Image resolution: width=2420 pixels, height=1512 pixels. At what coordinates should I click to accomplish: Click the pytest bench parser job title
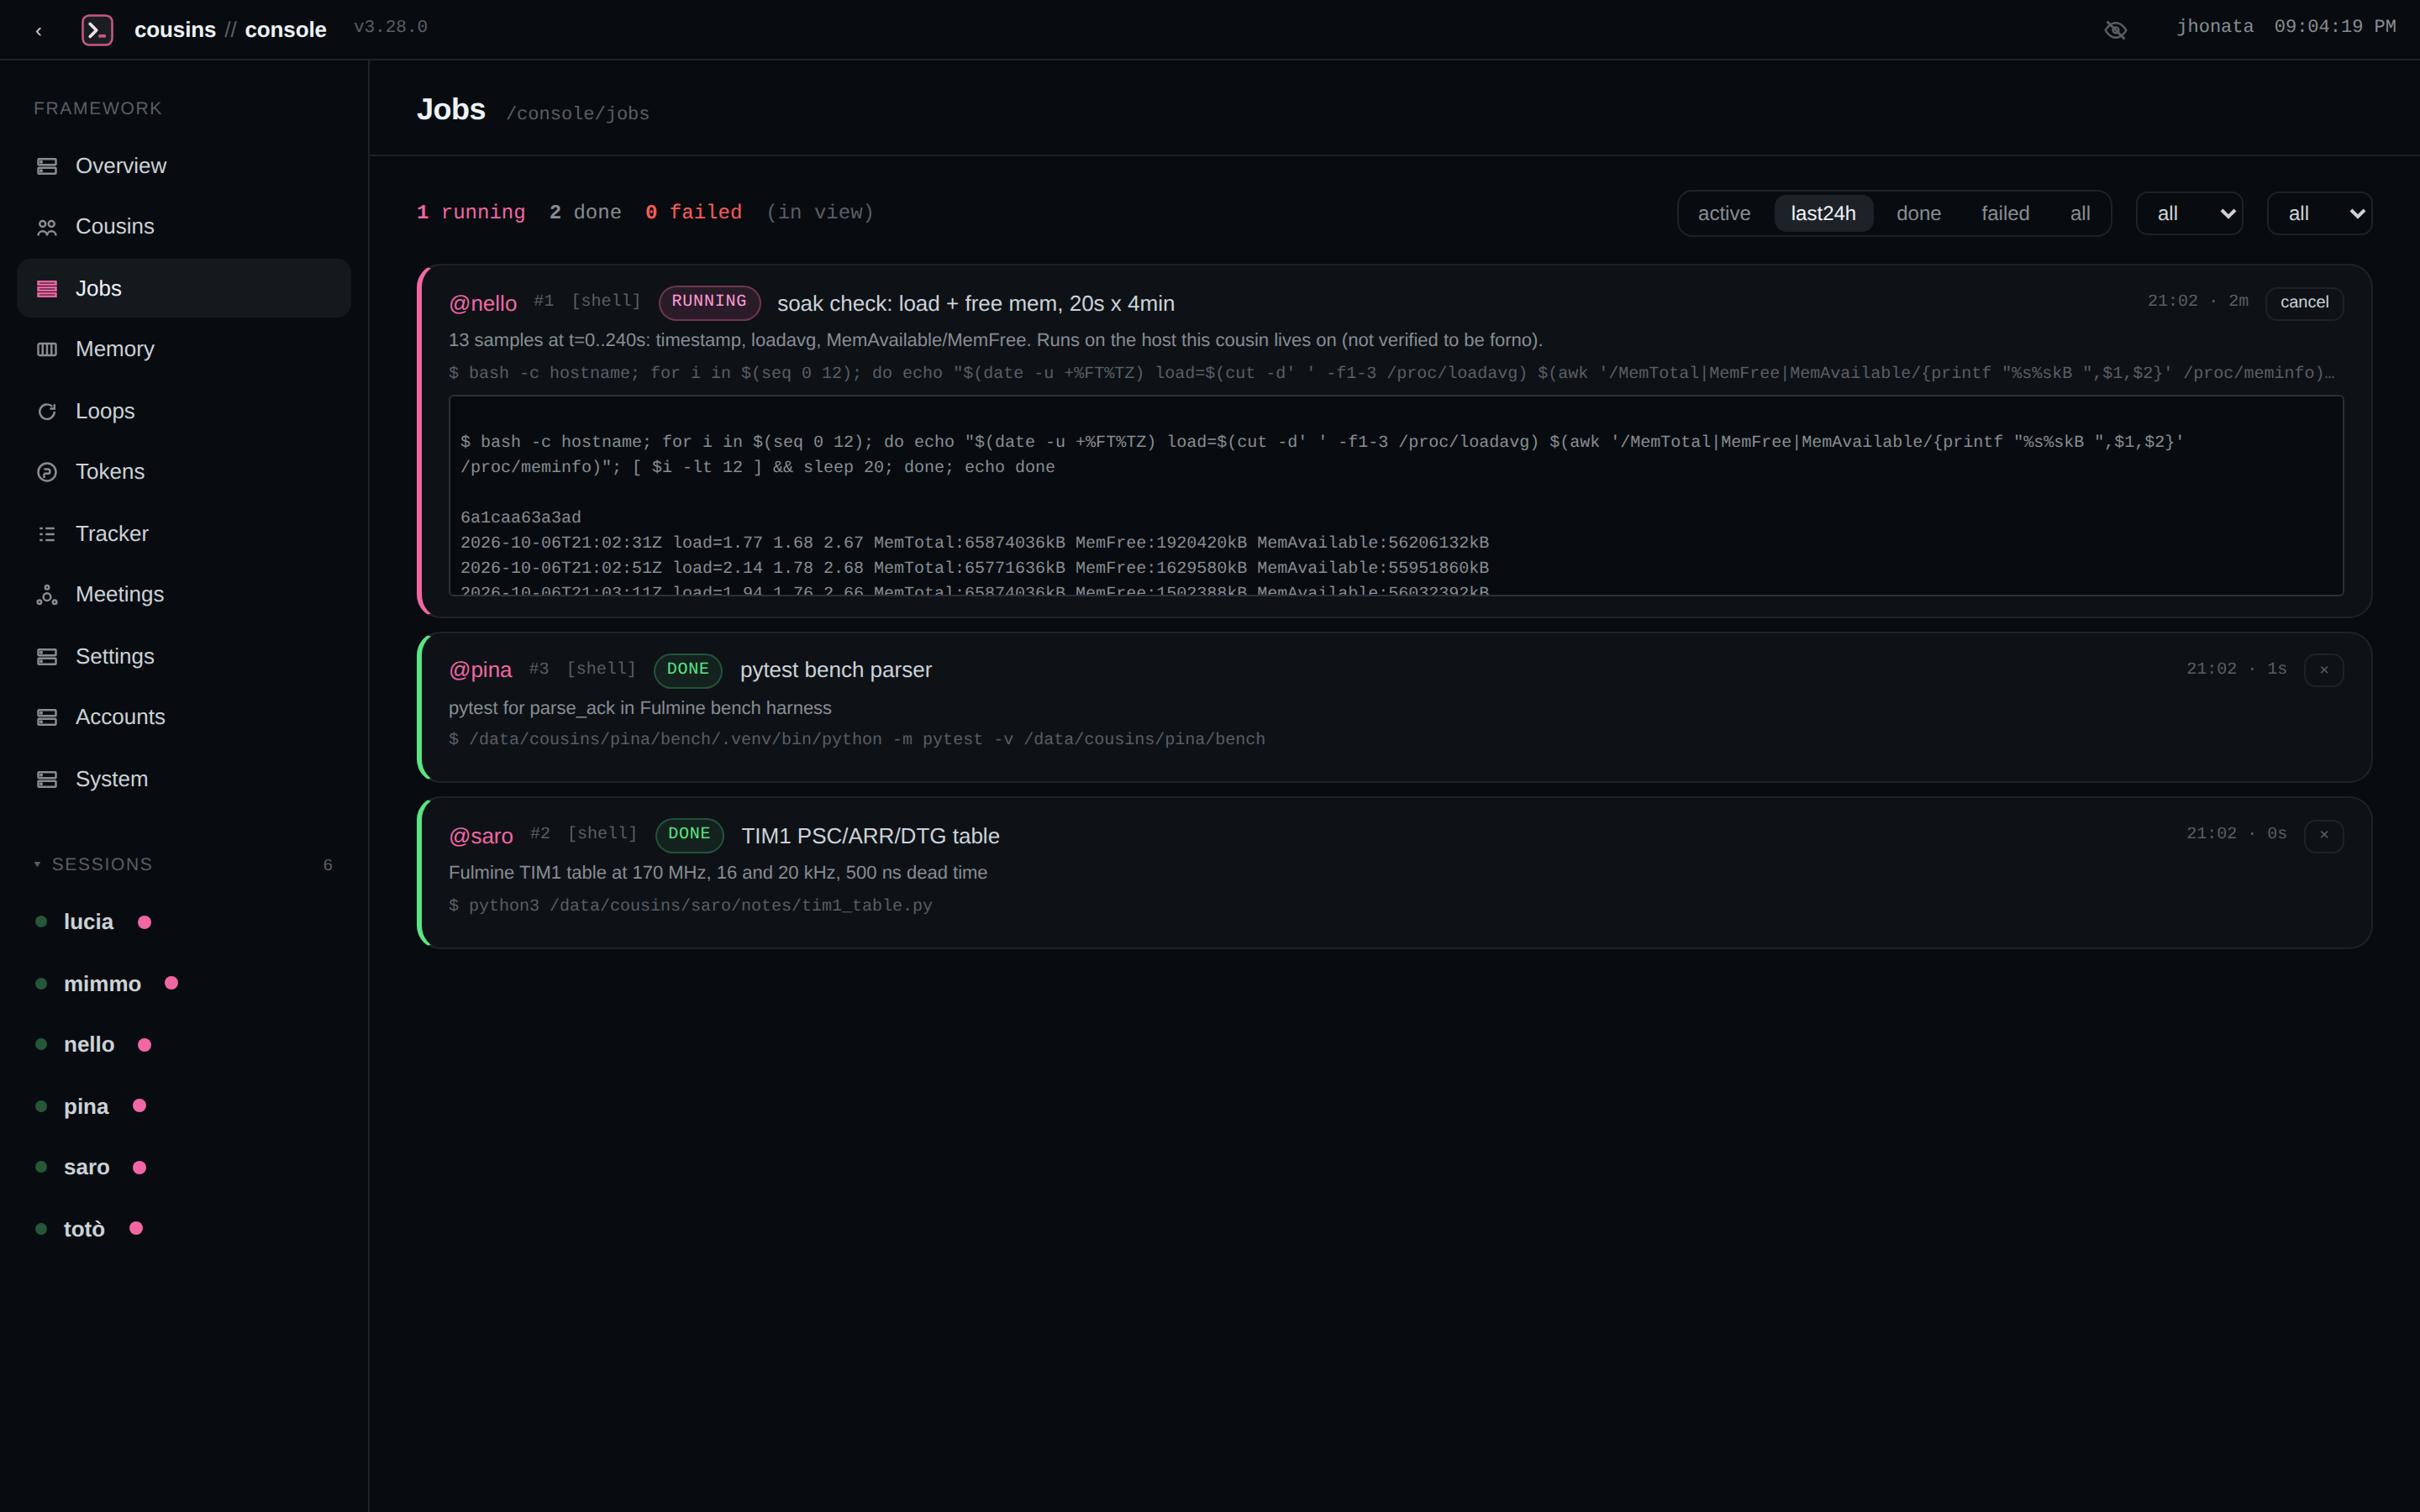pyautogui.click(x=836, y=670)
